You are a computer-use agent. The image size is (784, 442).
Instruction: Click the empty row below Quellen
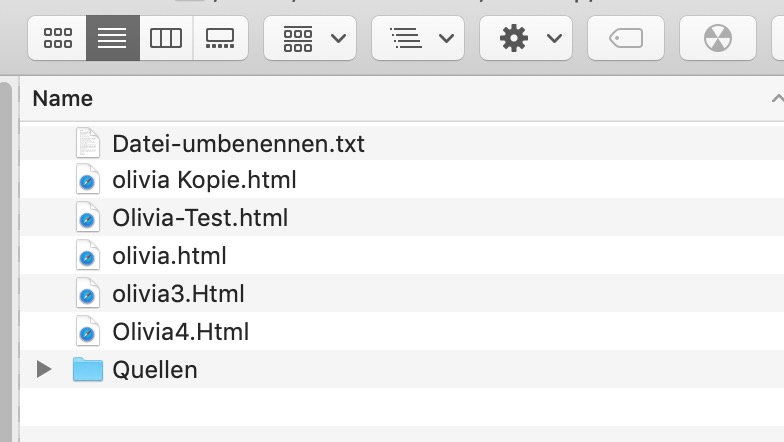point(400,407)
